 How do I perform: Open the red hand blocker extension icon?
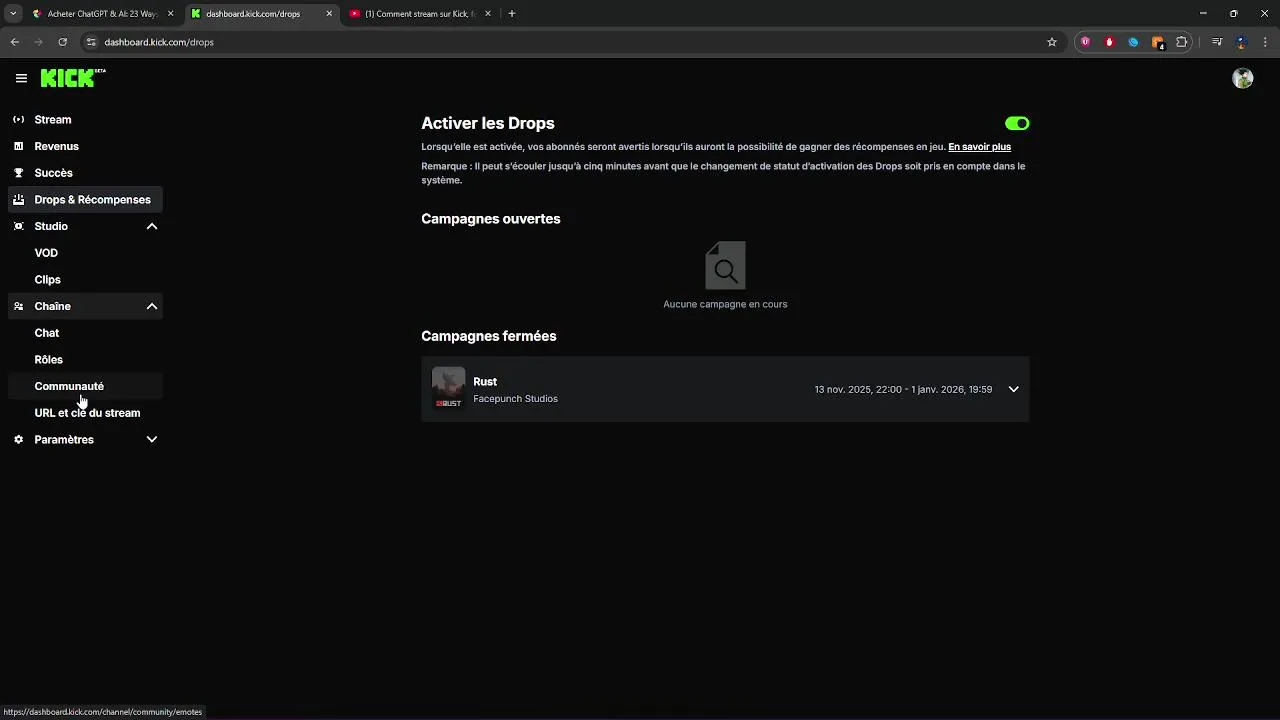(1109, 42)
